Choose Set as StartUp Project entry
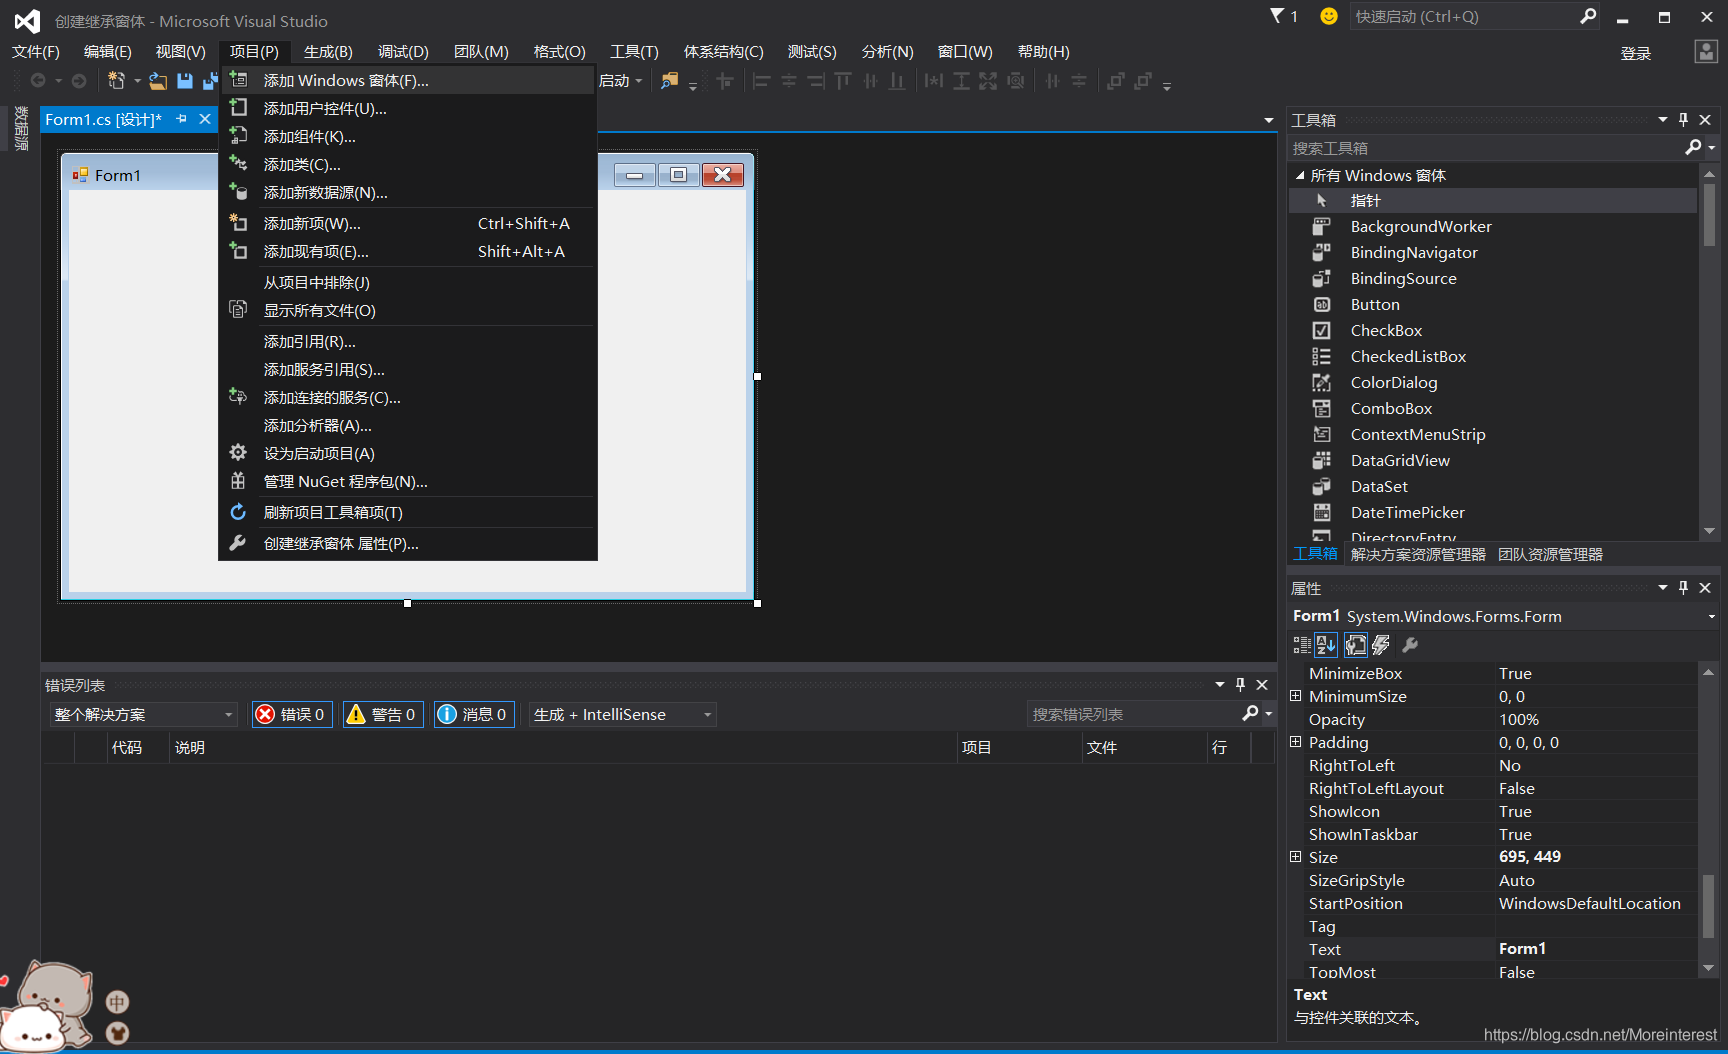The image size is (1728, 1054). coord(408,453)
